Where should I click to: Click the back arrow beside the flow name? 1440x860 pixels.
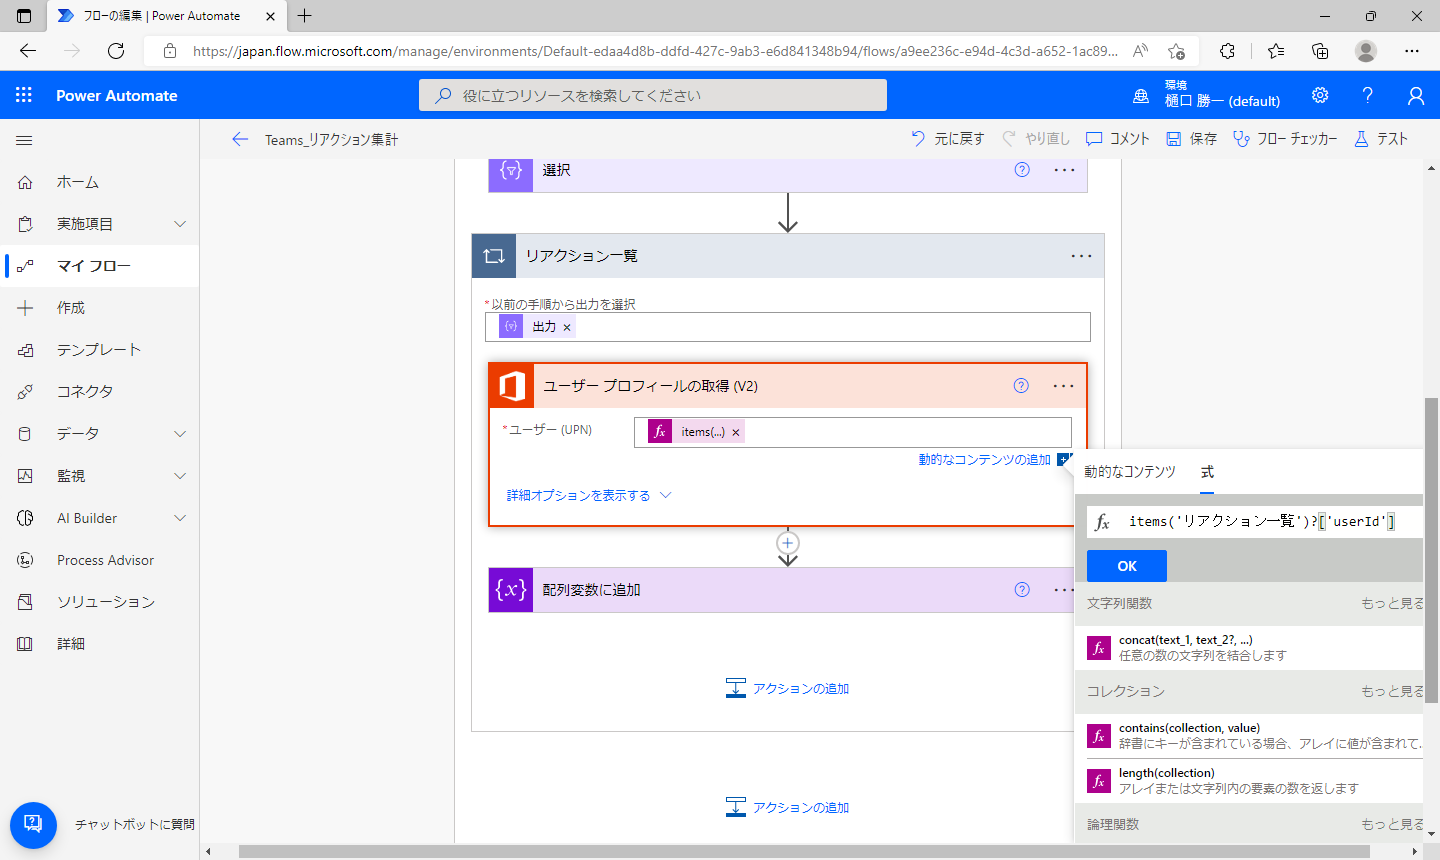(240, 139)
